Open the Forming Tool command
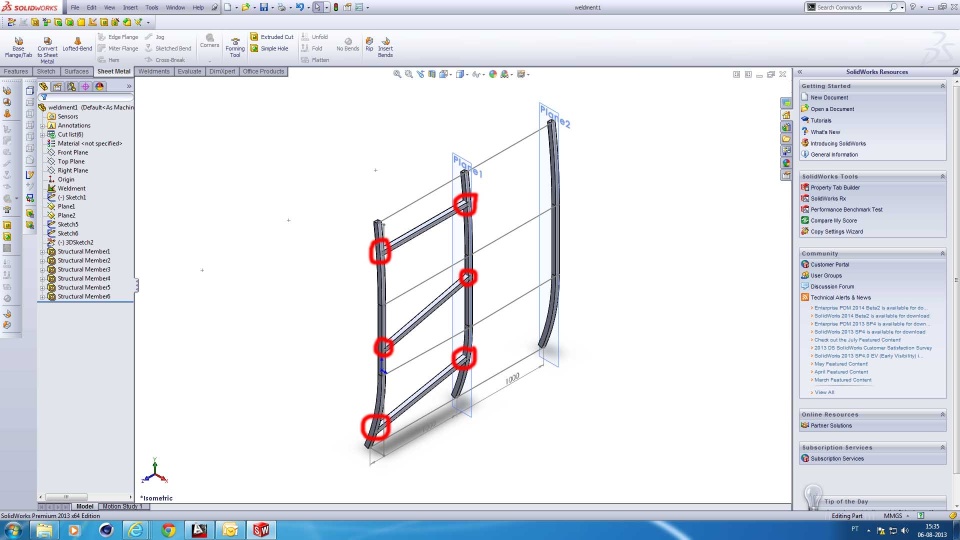Image resolution: width=960 pixels, height=540 pixels. pyautogui.click(x=235, y=48)
